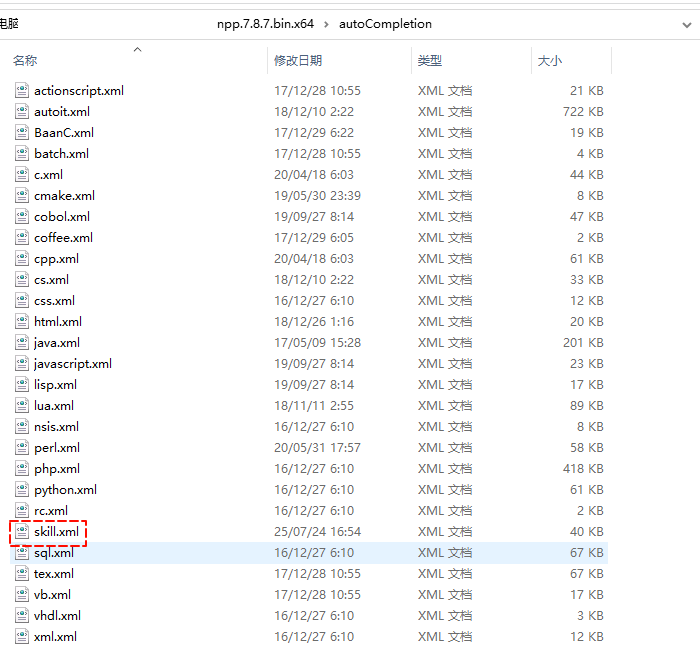Select the cobol.xml file name
Image resolution: width=700 pixels, height=659 pixels.
coord(62,217)
